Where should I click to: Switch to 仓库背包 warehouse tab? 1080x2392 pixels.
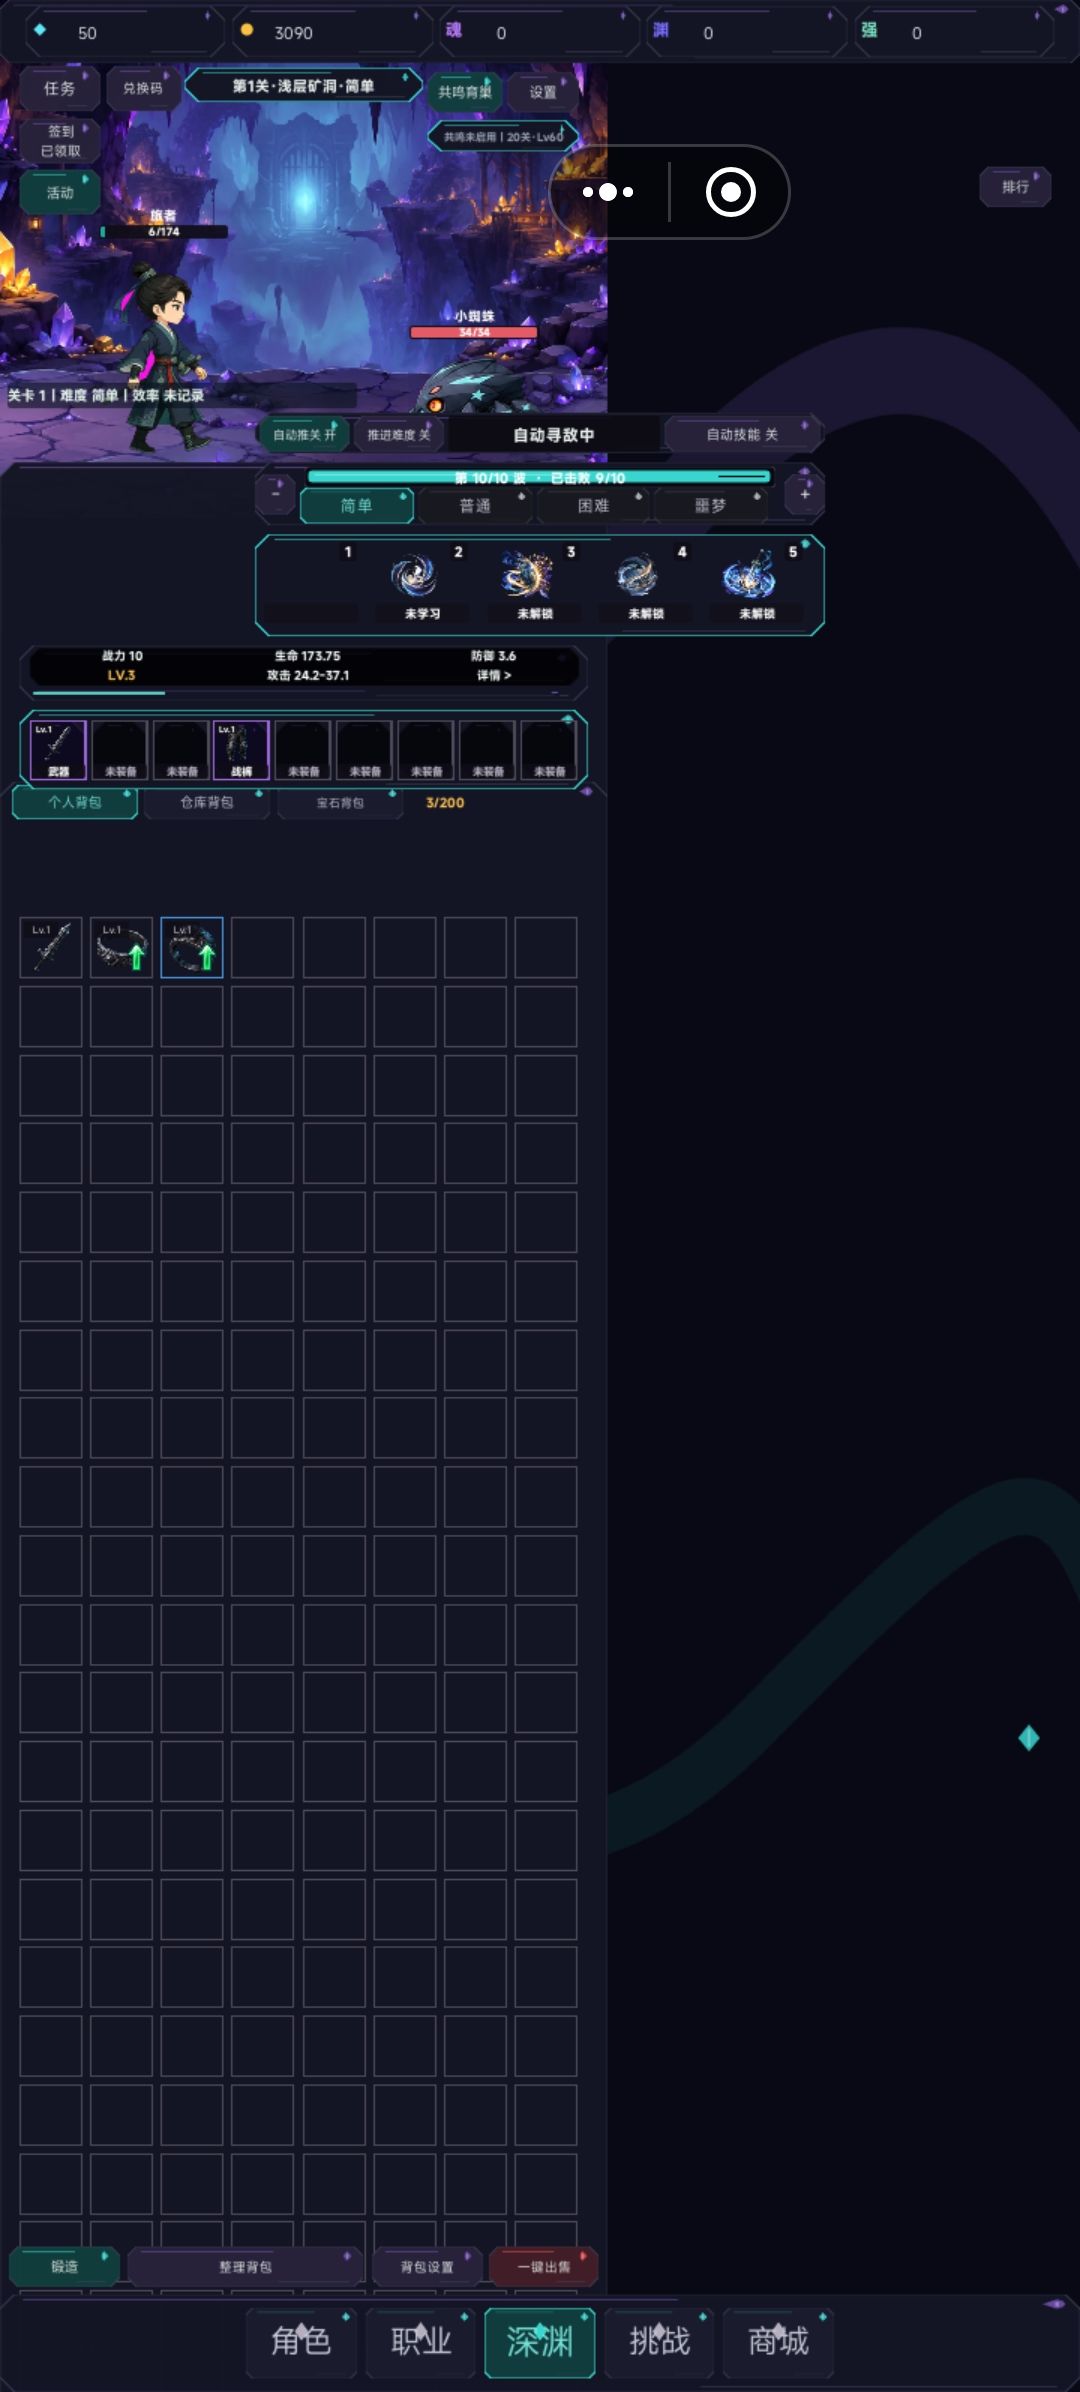pyautogui.click(x=207, y=803)
